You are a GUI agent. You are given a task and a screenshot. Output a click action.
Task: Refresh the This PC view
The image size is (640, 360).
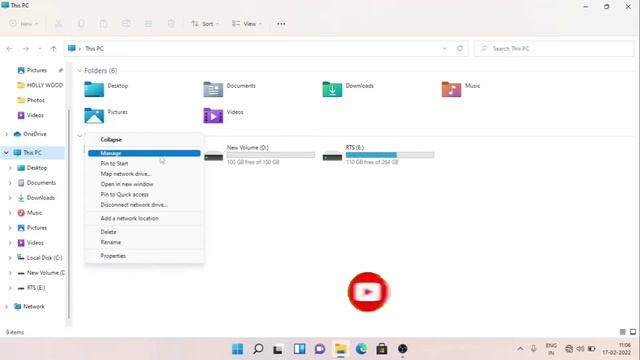coord(460,48)
